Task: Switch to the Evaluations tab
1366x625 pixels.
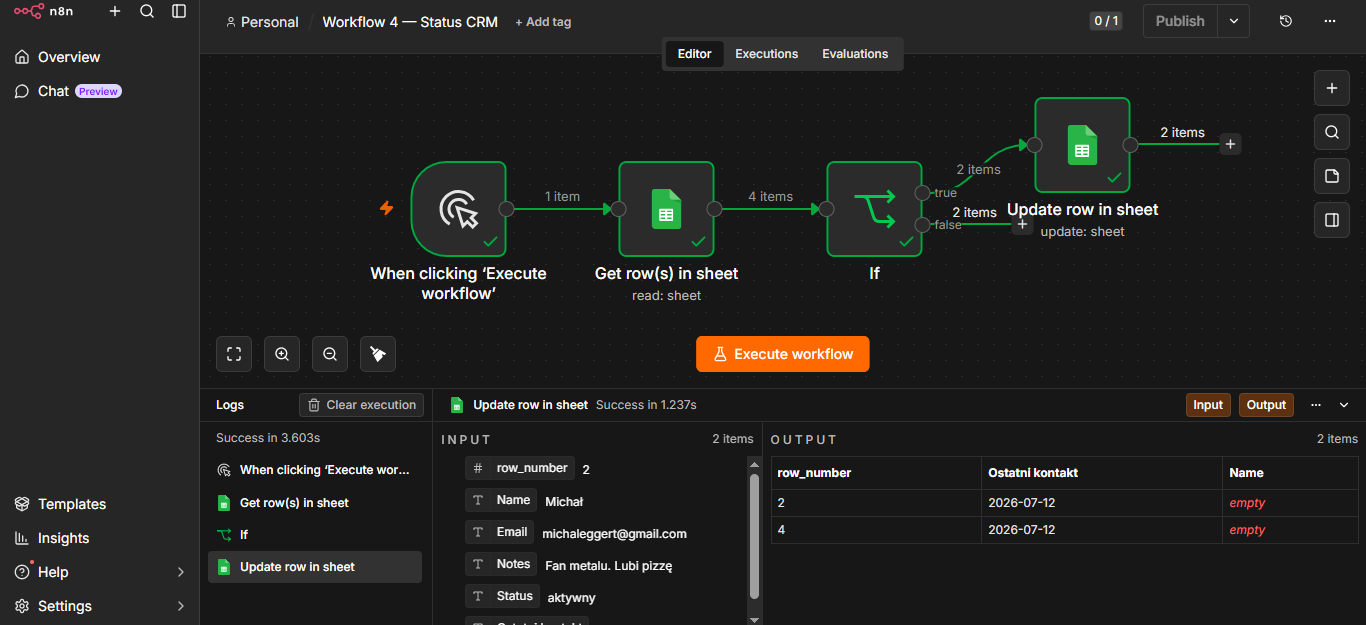Action: 855,54
